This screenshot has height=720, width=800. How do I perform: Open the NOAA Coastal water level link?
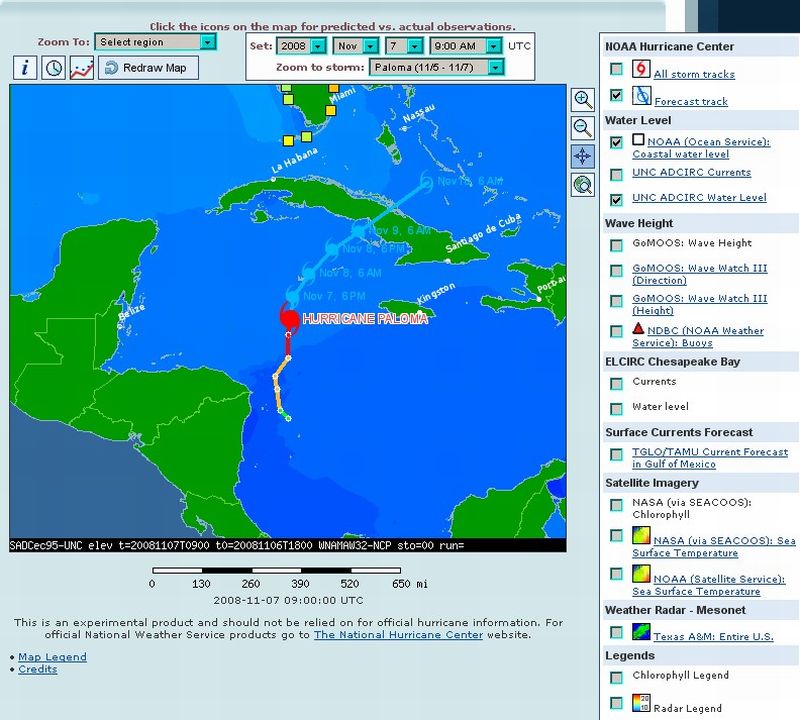[702, 148]
